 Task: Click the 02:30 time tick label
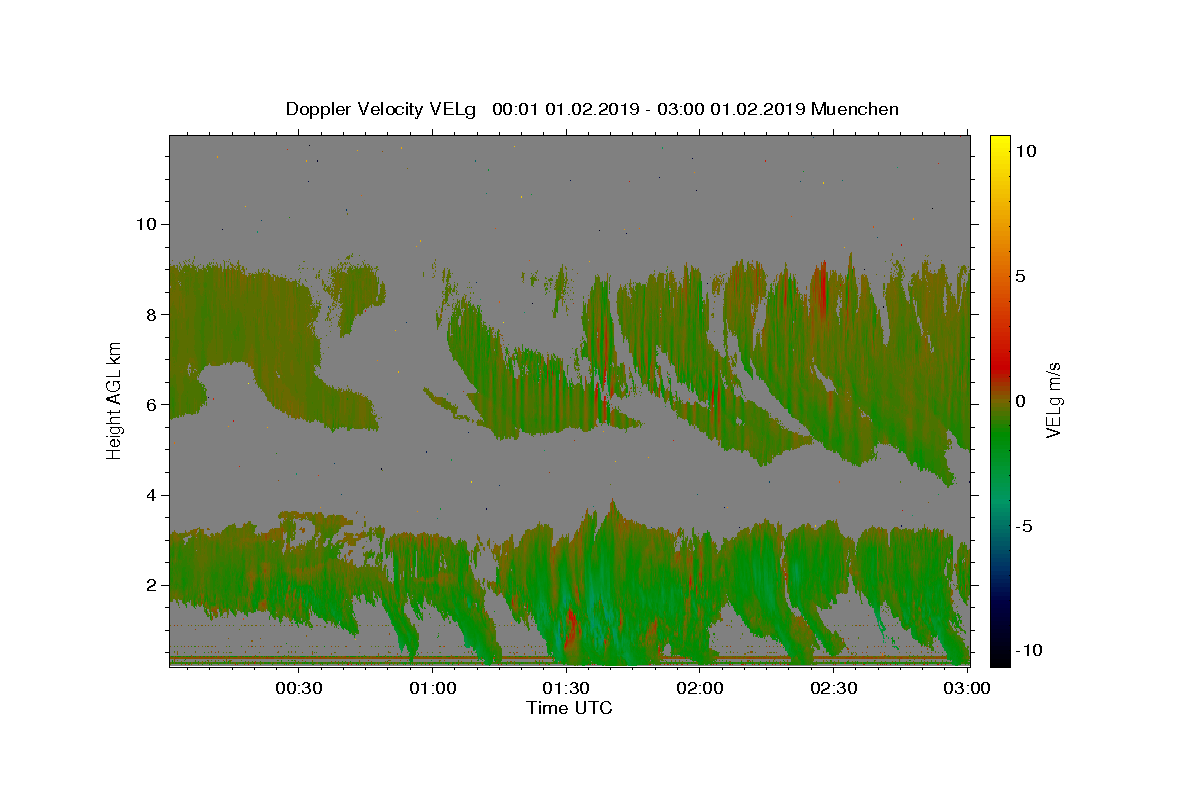(x=834, y=688)
